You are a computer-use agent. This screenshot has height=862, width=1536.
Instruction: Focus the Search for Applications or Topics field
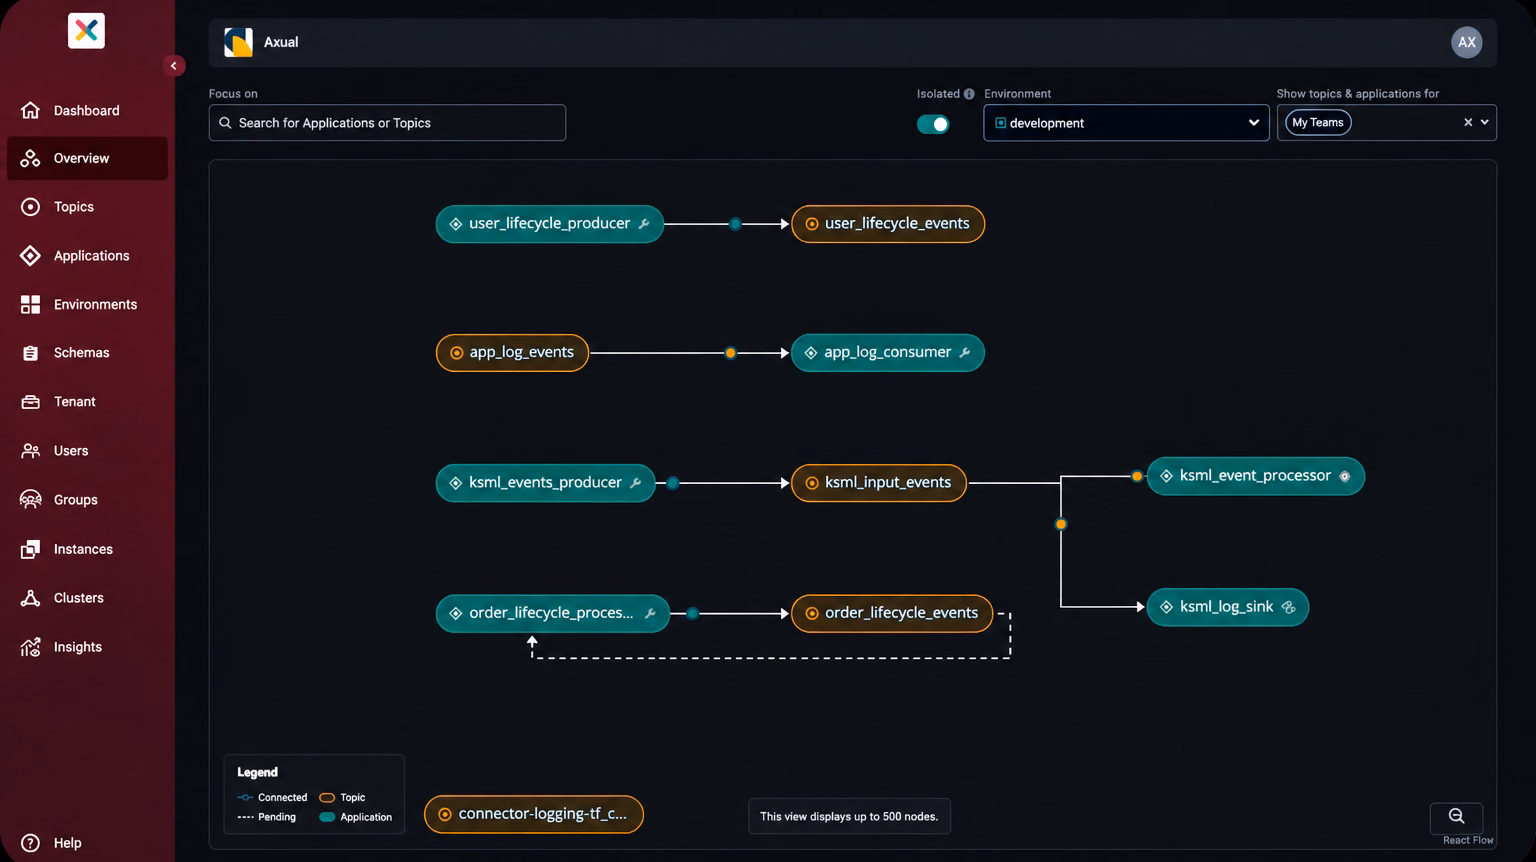pos(387,123)
